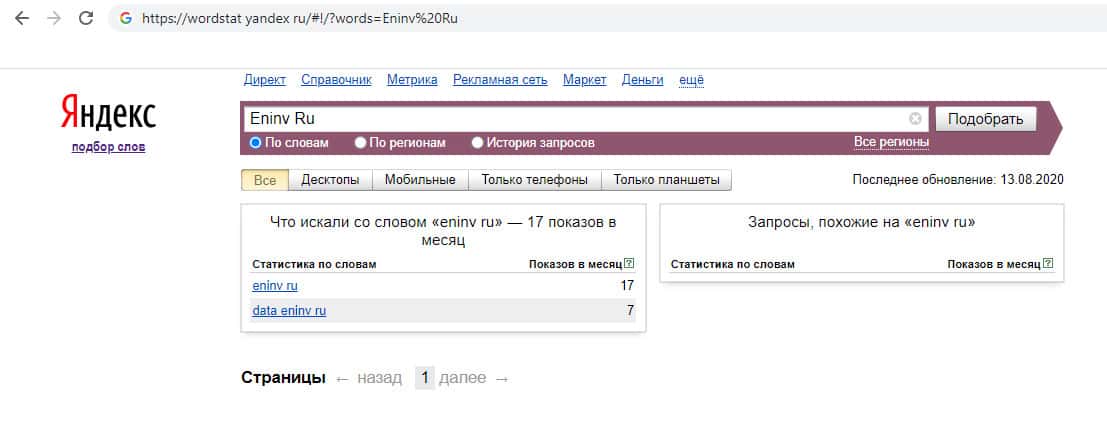The height and width of the screenshot is (425, 1107).
Task: Select the История запросов radio button
Action: pyautogui.click(x=477, y=143)
